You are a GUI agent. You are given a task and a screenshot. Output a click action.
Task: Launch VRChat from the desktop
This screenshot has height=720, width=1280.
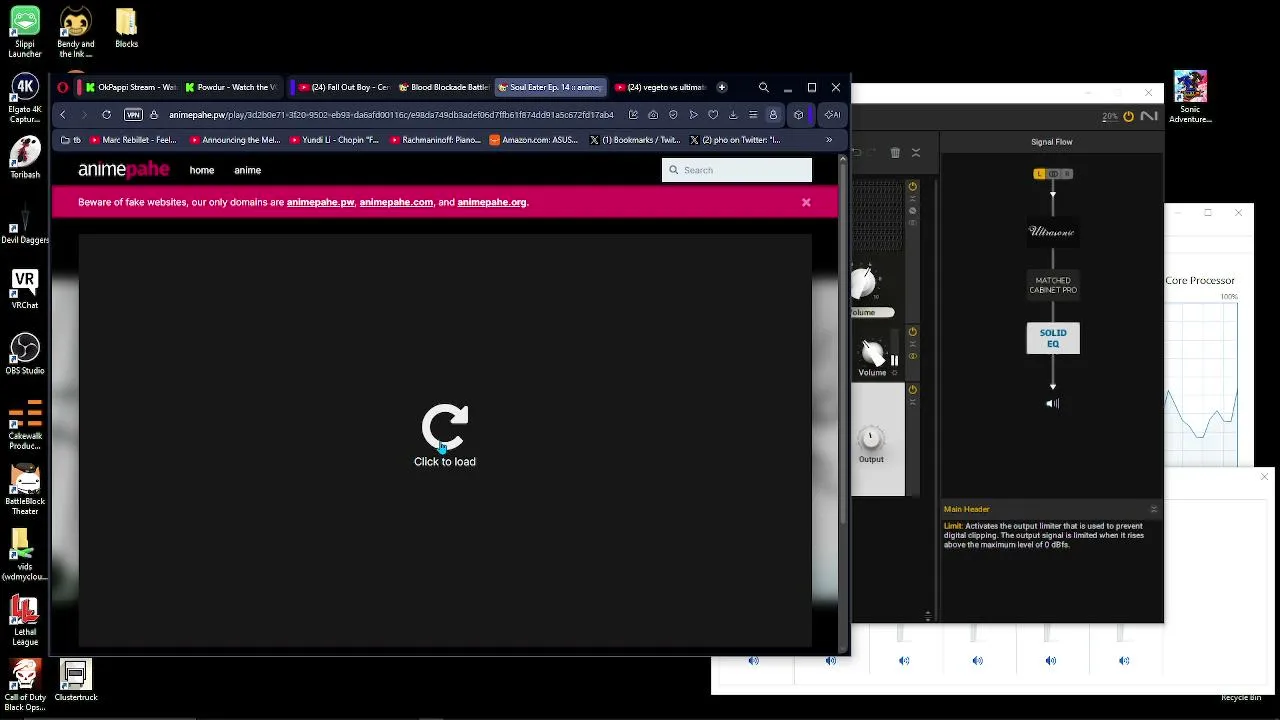coord(25,289)
